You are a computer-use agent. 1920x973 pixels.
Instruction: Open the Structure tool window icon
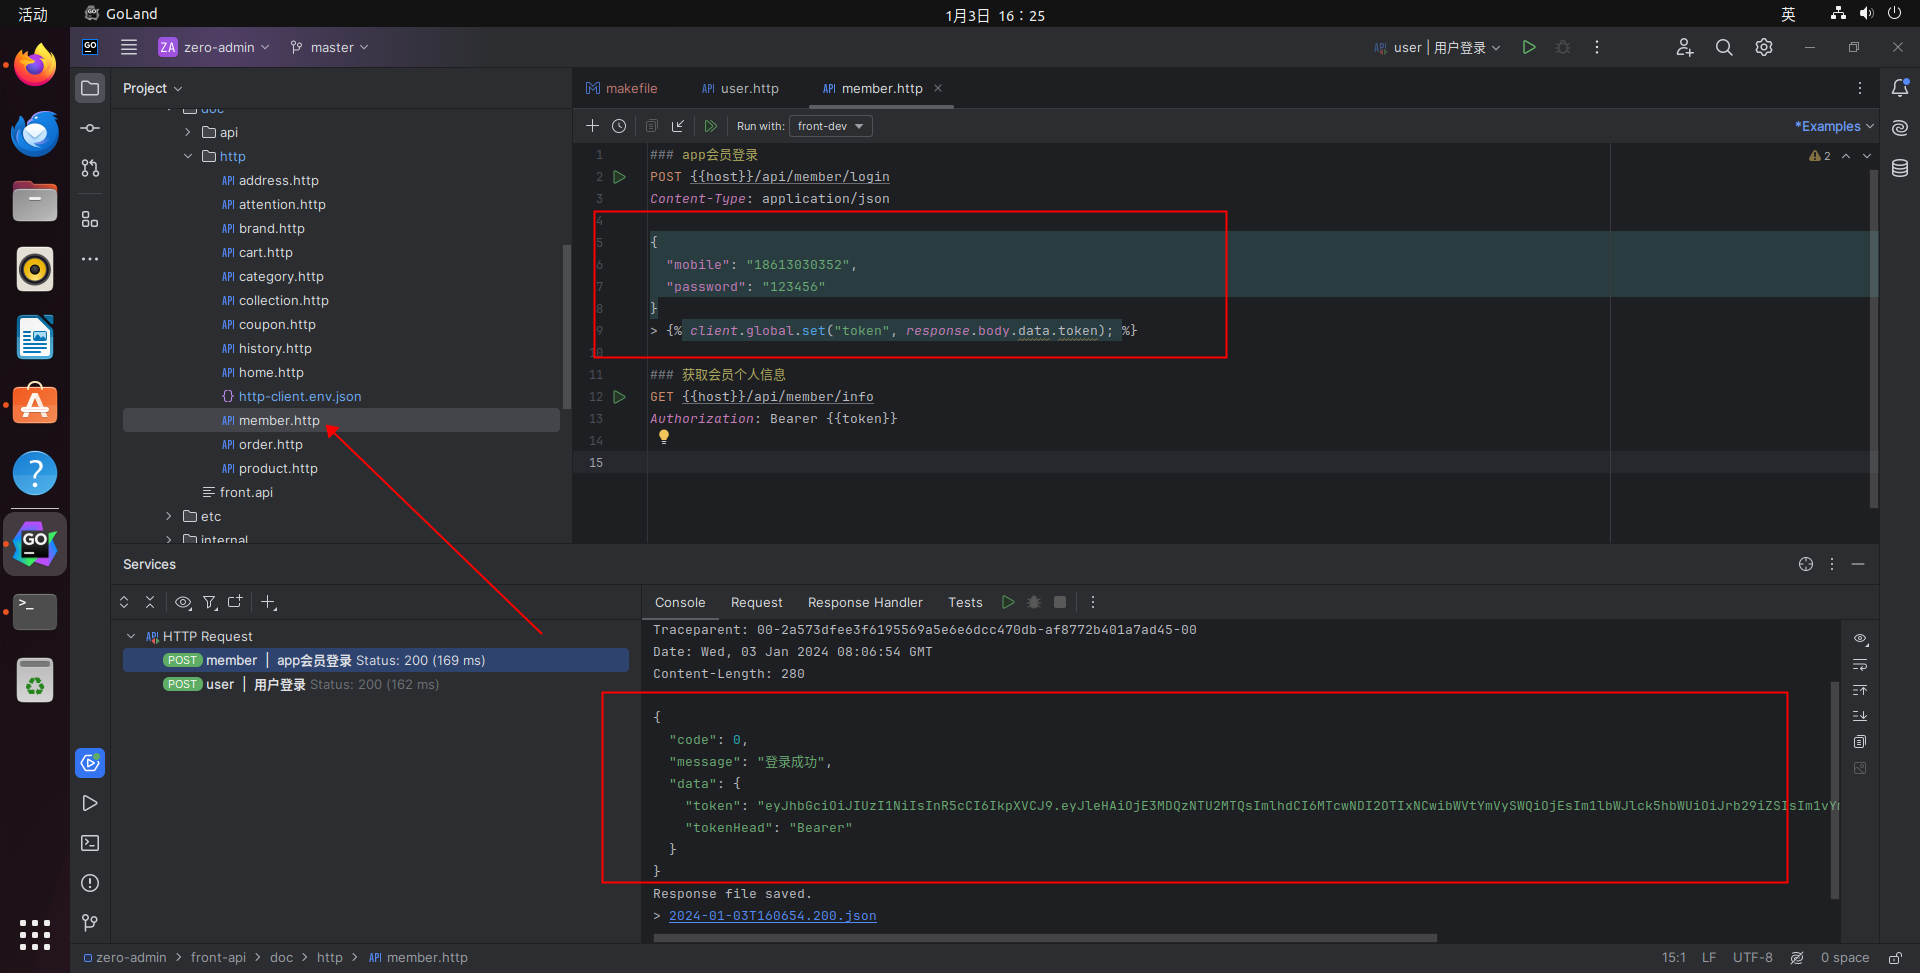click(90, 219)
